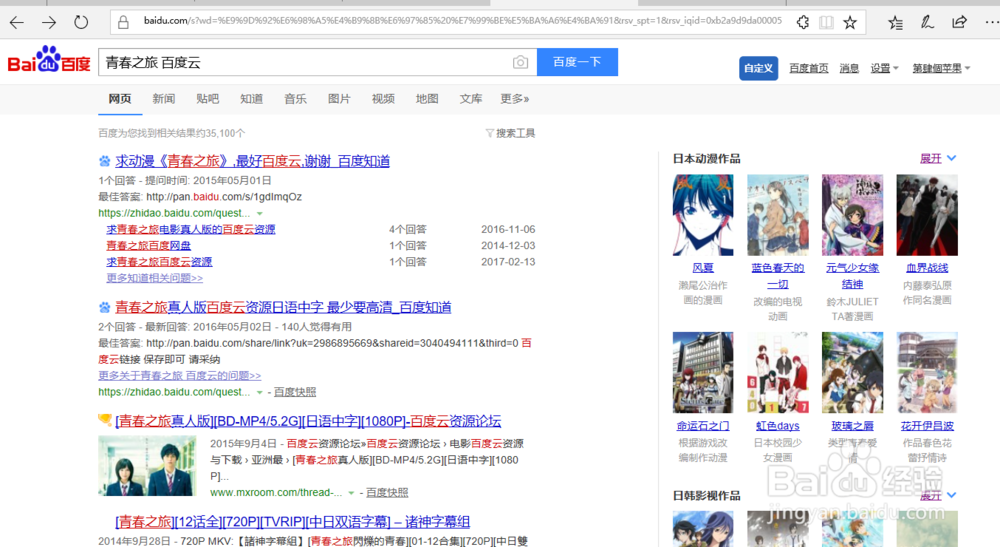Switch to the 文库 tab
Image resolution: width=1000 pixels, height=547 pixels.
(x=471, y=99)
